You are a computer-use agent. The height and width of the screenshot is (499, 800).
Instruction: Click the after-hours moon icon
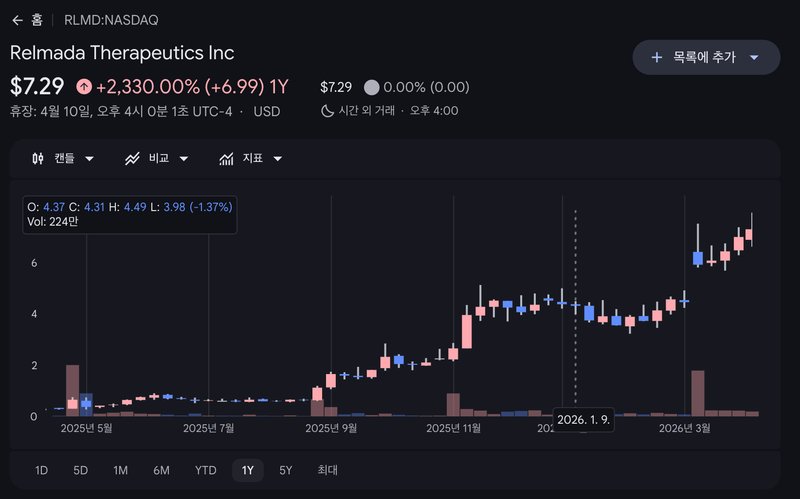point(327,110)
